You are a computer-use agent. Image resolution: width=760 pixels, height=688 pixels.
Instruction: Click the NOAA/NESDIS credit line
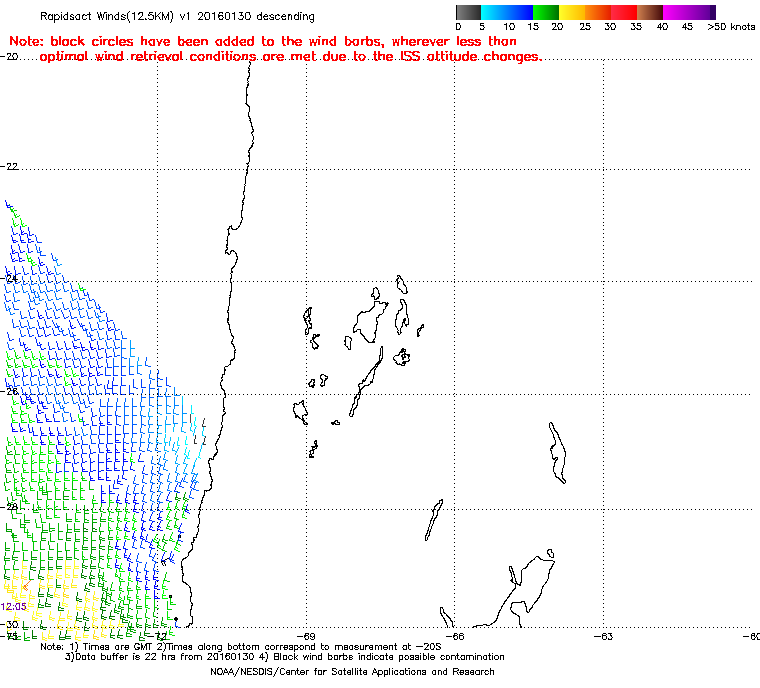click(x=352, y=672)
